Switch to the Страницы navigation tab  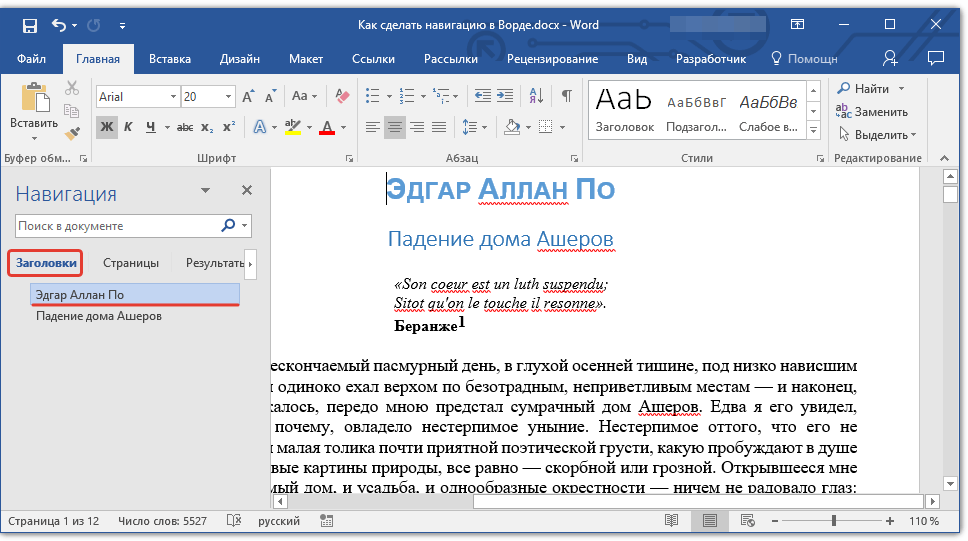pyautogui.click(x=131, y=263)
